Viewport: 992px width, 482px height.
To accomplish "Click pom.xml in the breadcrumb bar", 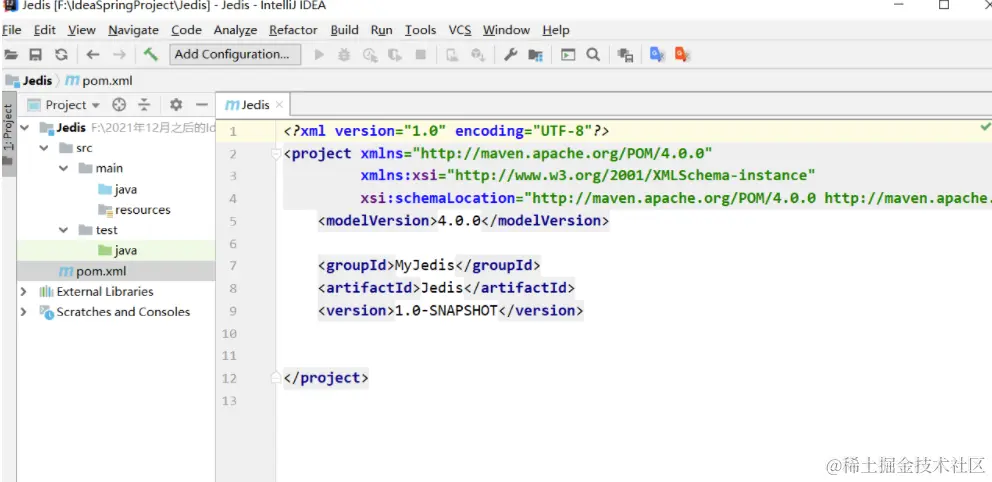I will tap(99, 81).
